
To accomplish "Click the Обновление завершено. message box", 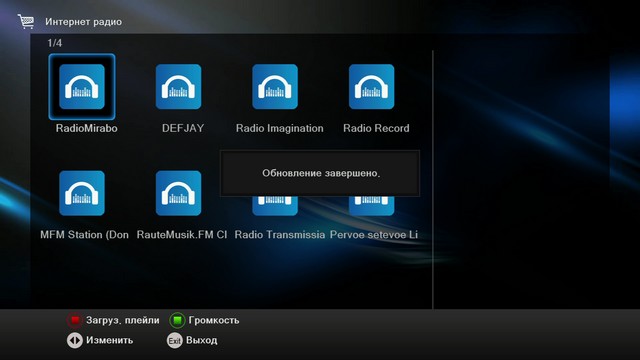I will click(320, 173).
